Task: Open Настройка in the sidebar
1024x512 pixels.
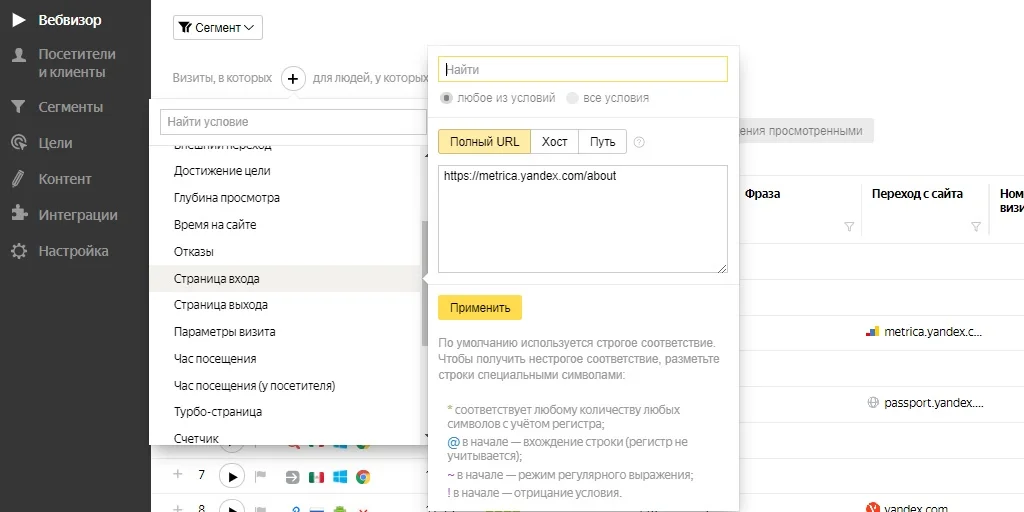Action: coord(73,251)
